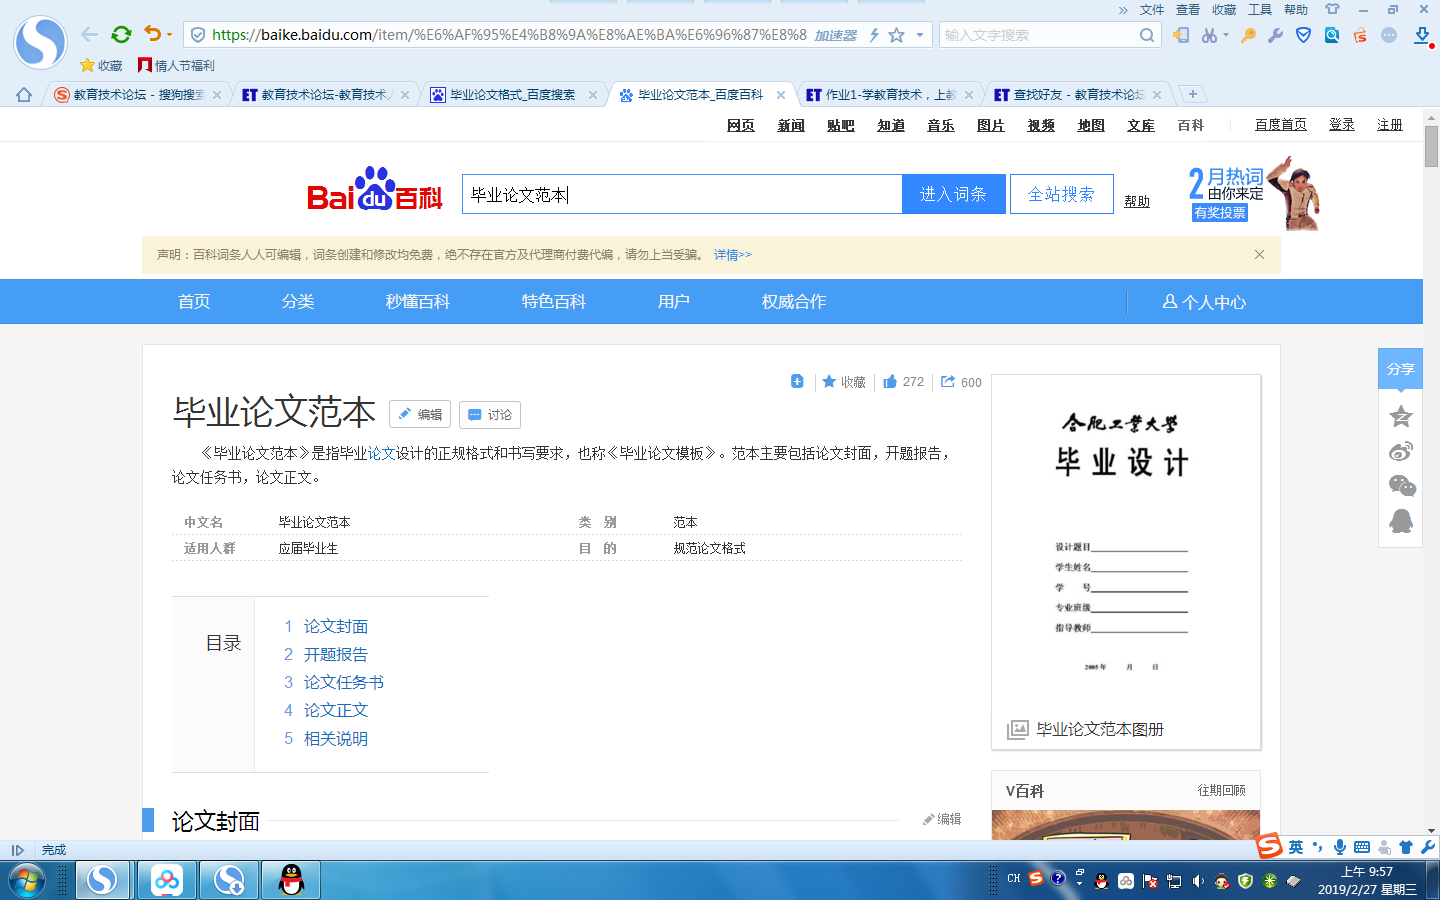Click the orange undo-close-tab arrow
This screenshot has height=900, width=1440.
(152, 34)
